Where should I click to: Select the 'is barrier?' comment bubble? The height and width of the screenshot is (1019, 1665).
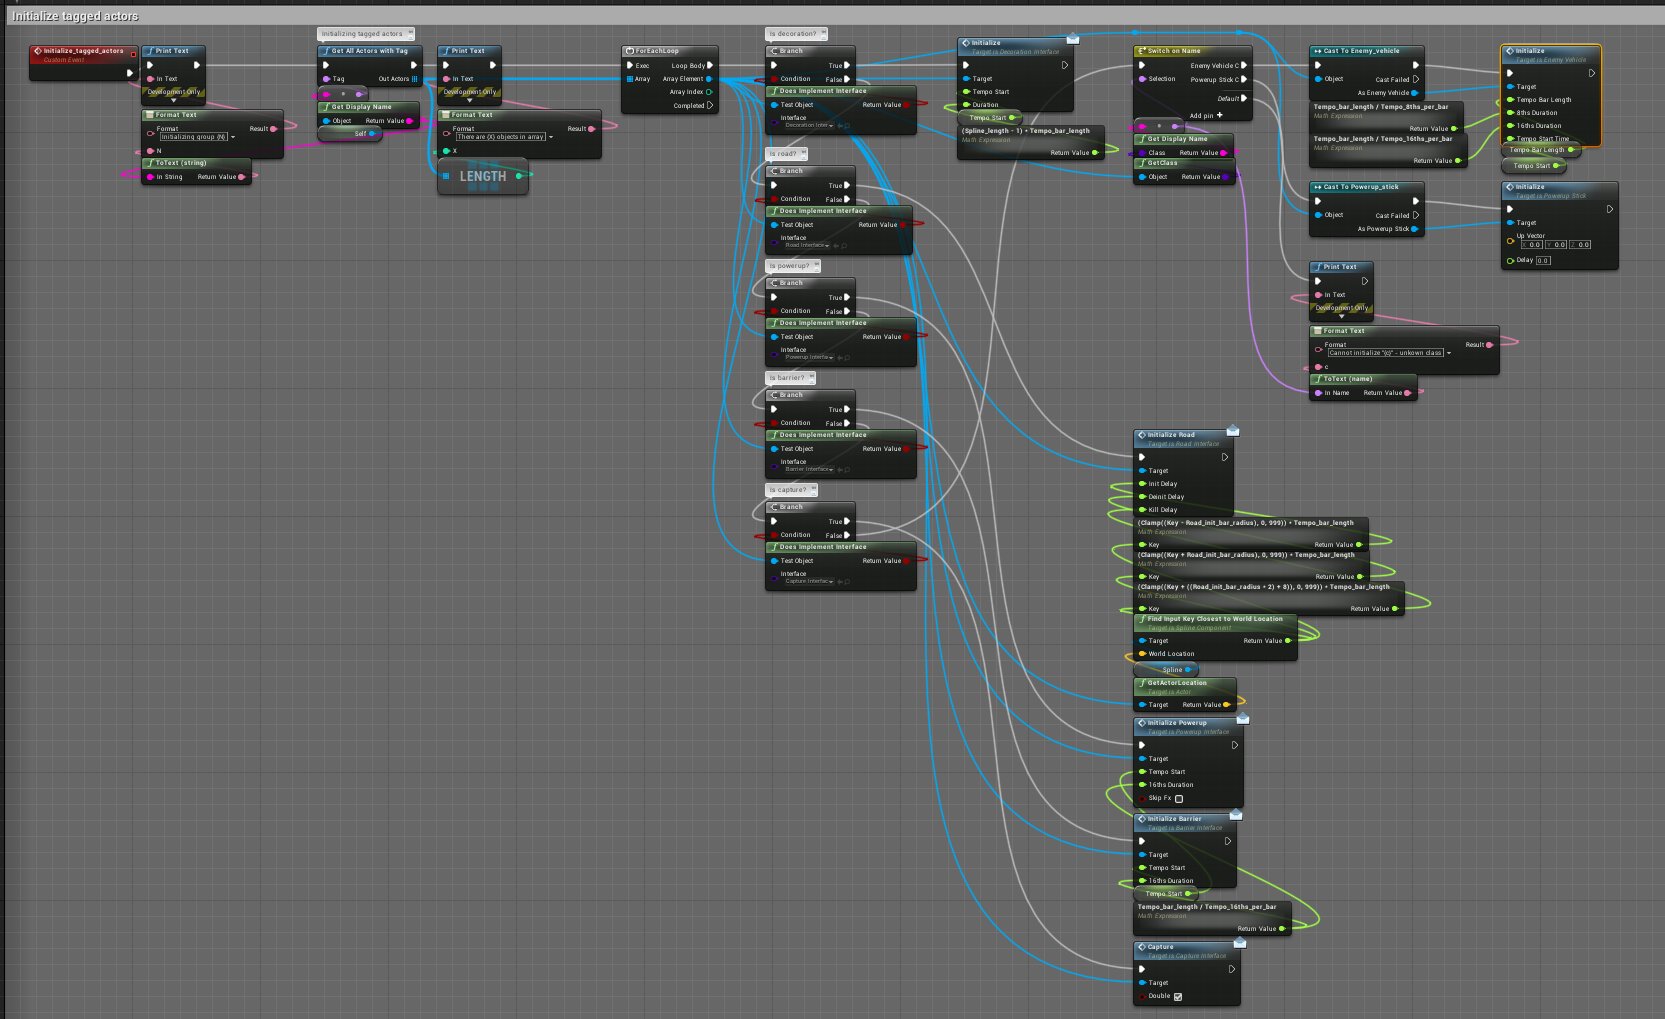coord(790,378)
